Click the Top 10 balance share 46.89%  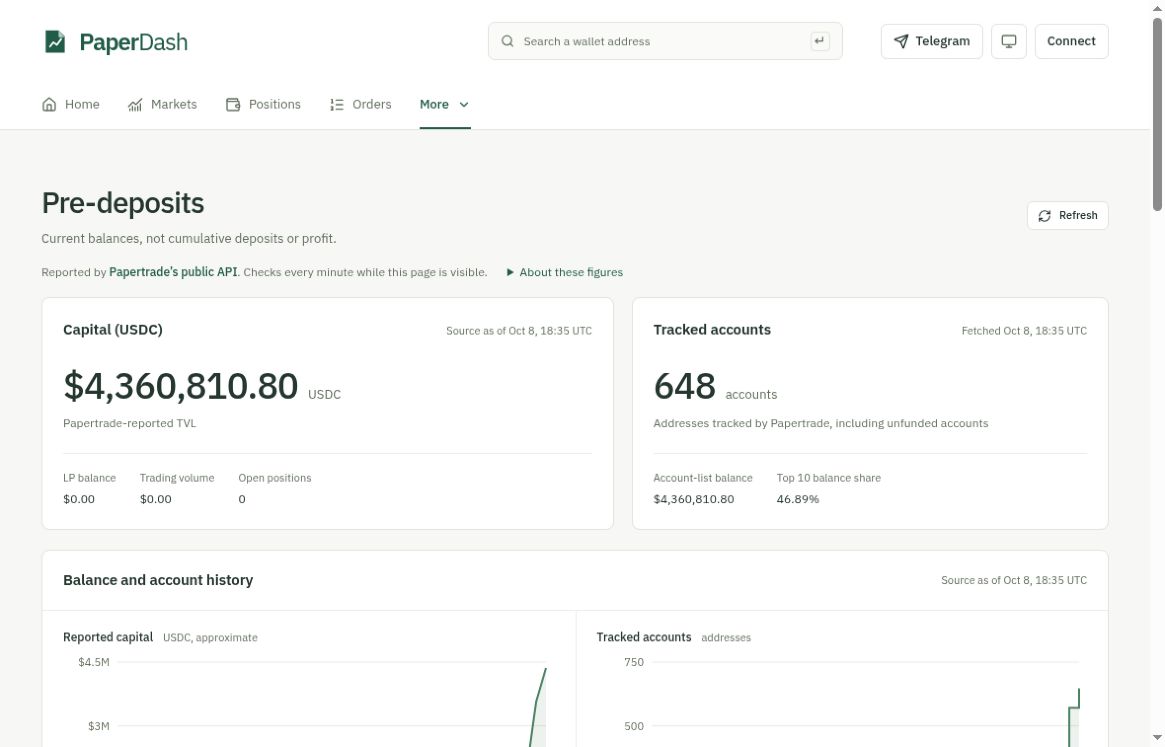click(x=798, y=499)
